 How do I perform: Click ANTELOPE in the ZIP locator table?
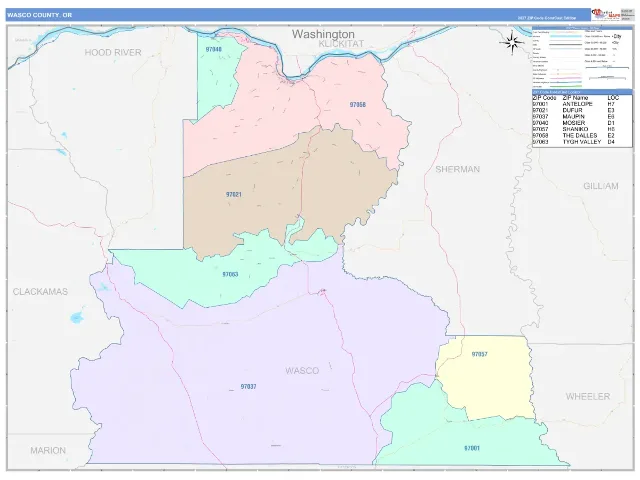577,104
